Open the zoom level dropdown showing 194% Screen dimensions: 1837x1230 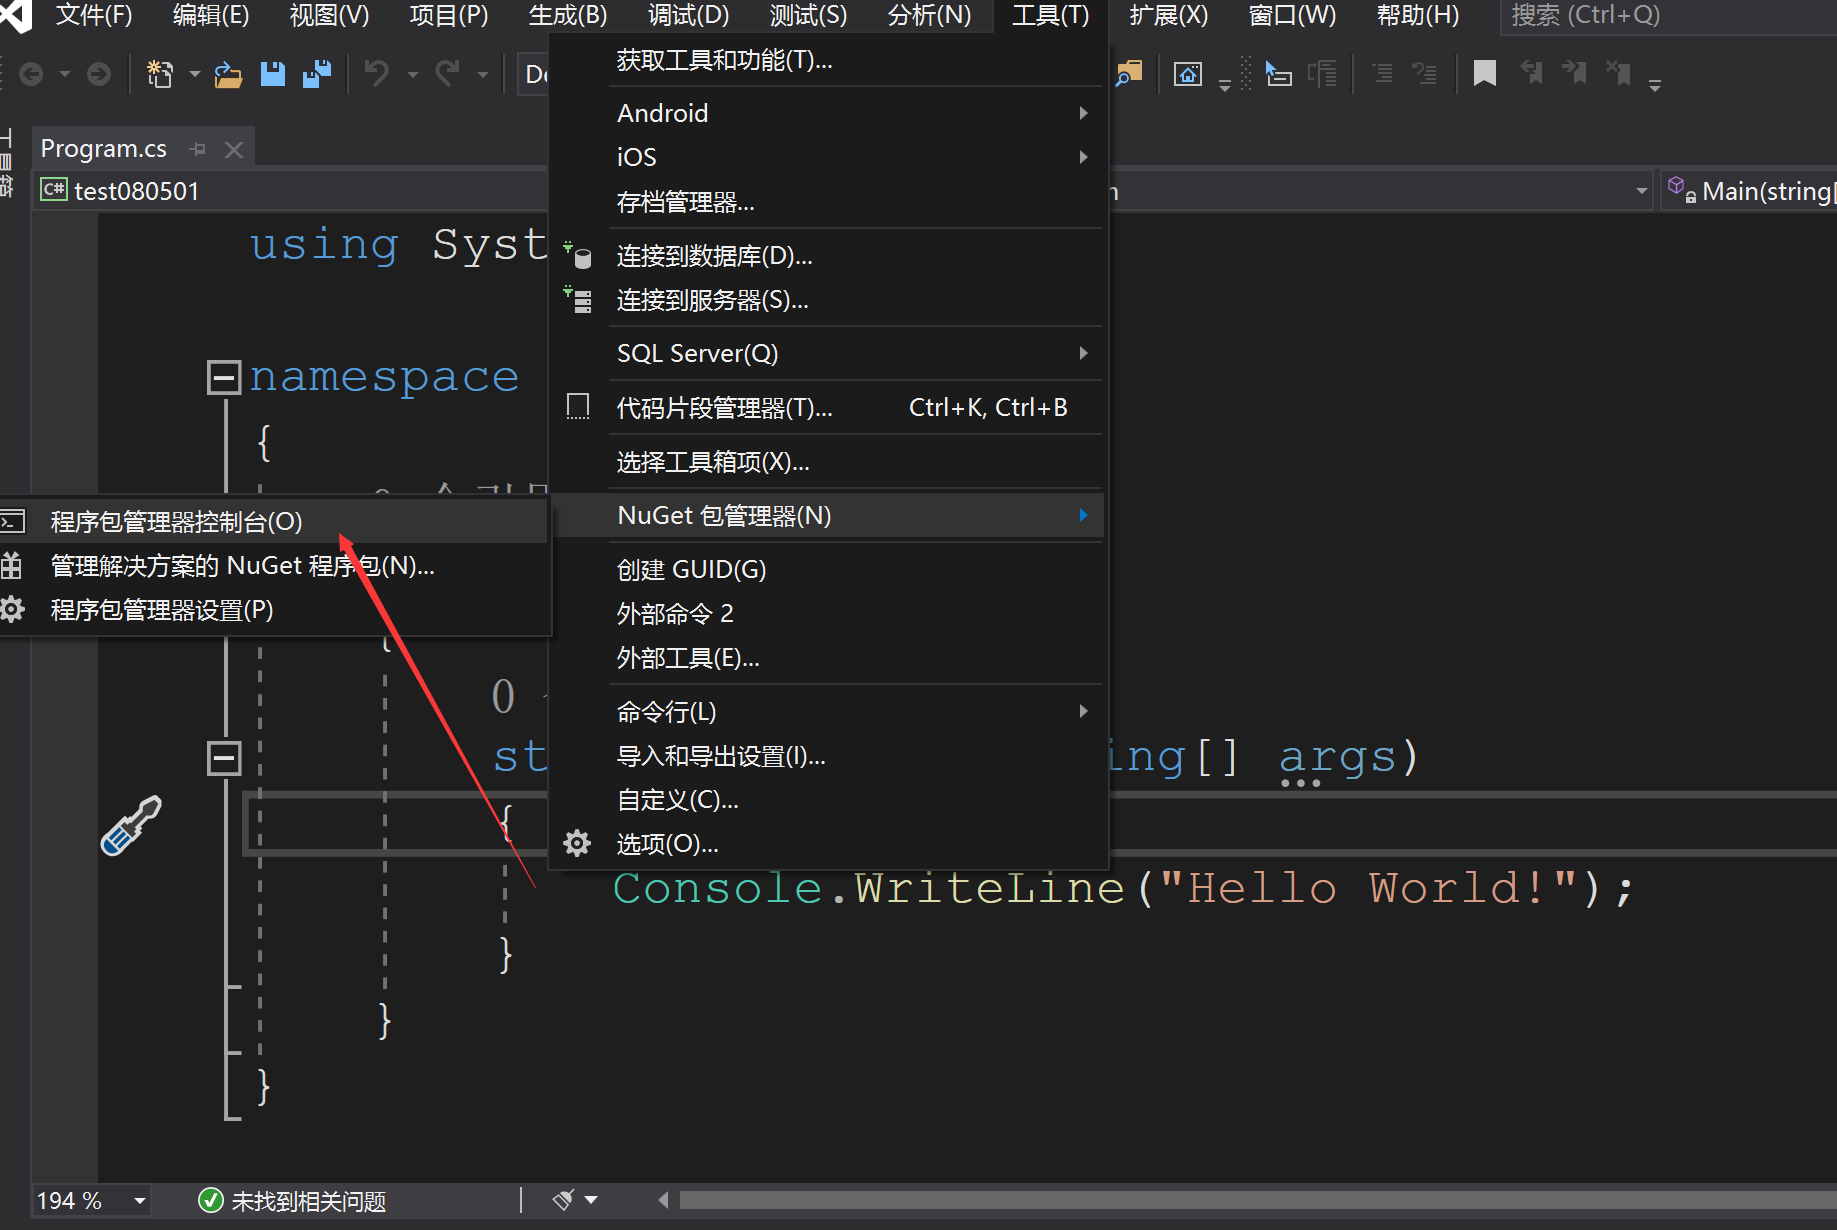138,1200
